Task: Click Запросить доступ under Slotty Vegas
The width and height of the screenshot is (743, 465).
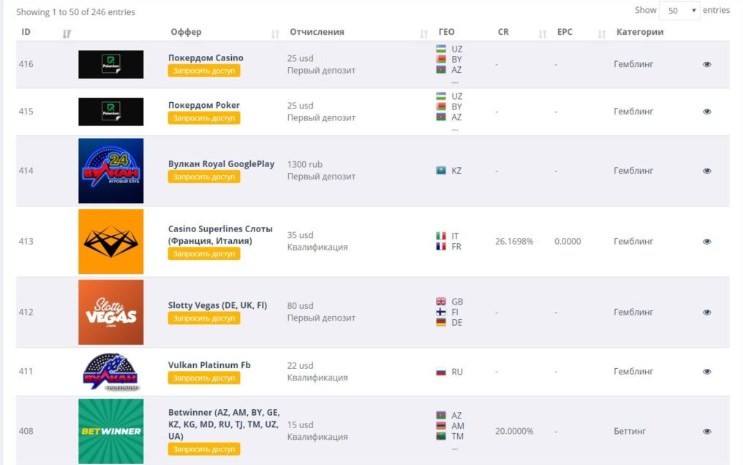Action: click(x=204, y=318)
